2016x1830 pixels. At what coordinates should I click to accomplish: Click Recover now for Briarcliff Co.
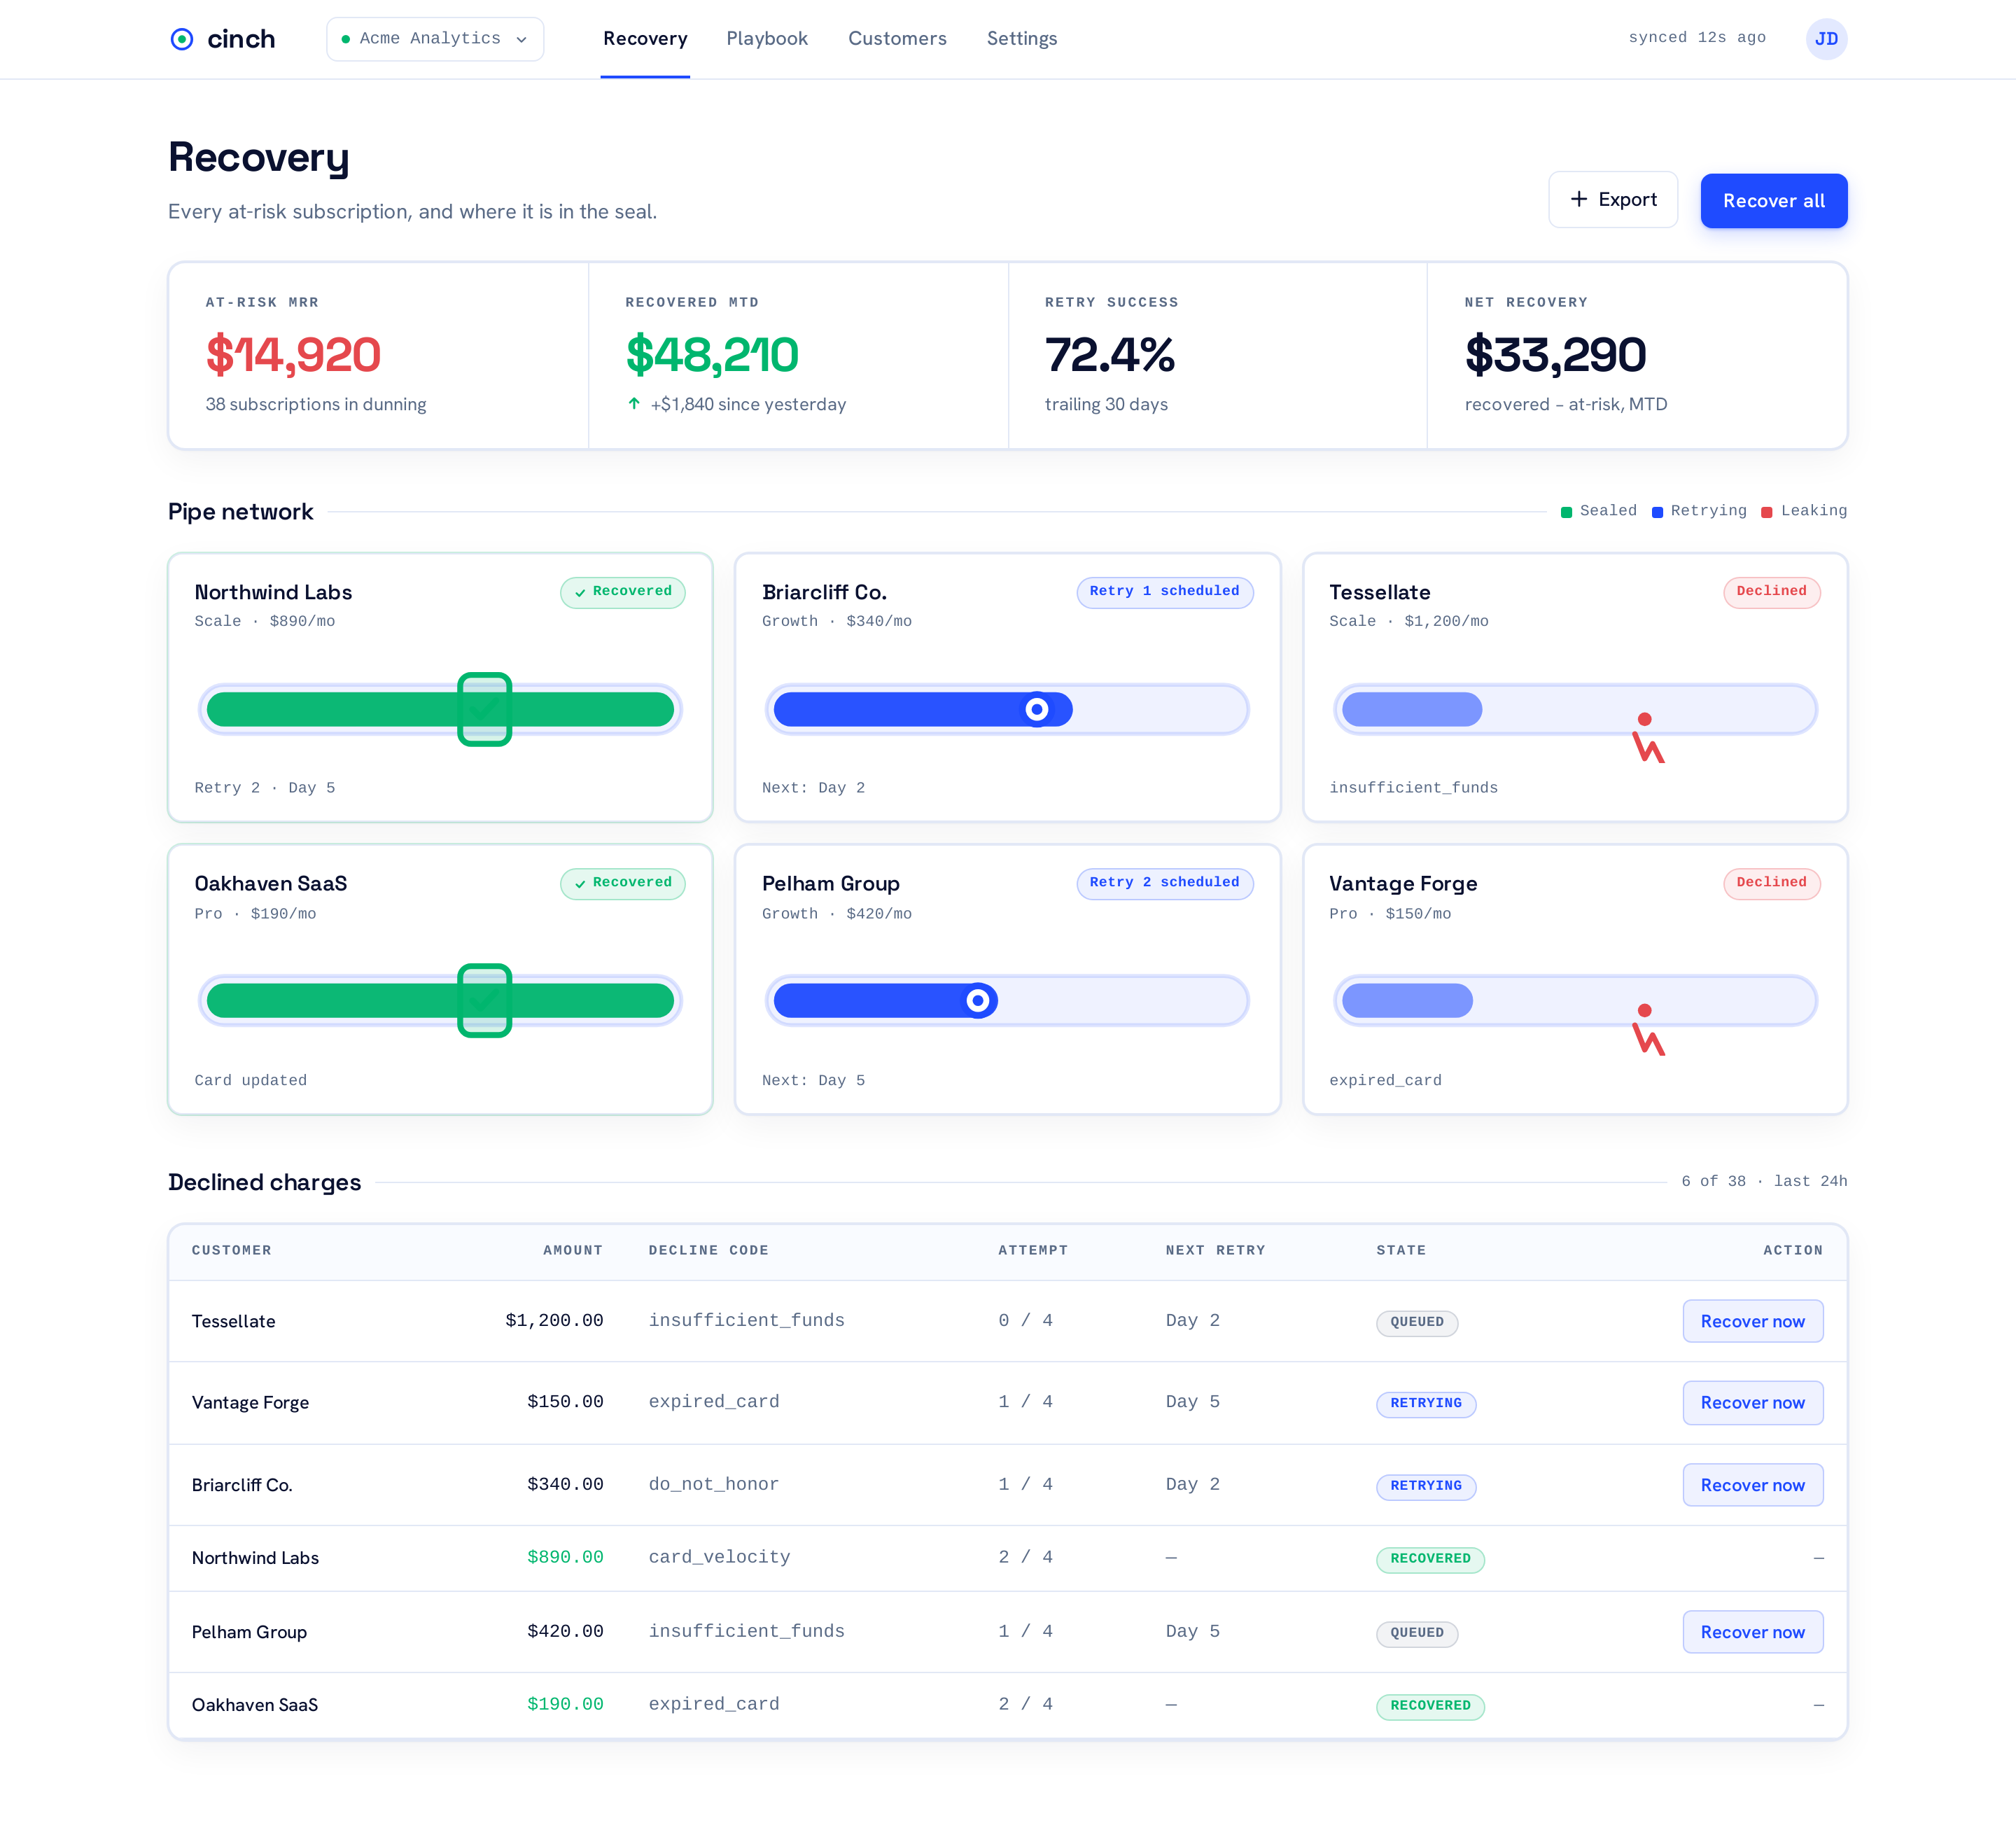click(x=1752, y=1485)
